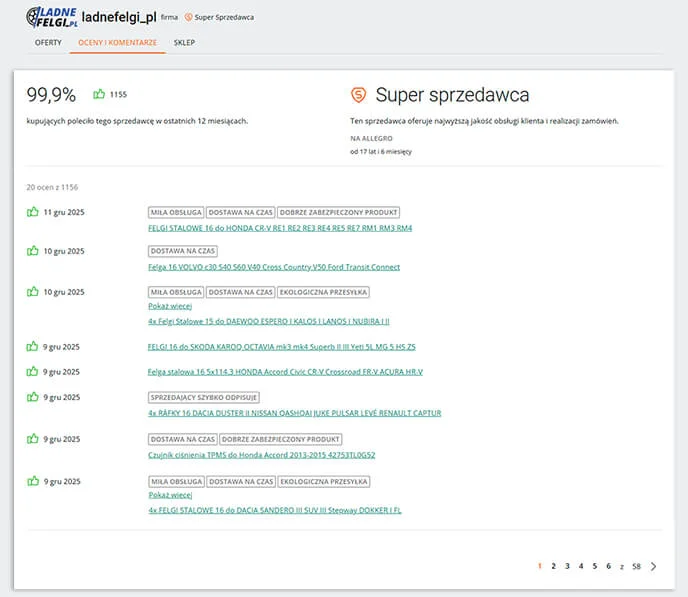Expand Pokaż więcej under Dacia Sandero review
The height and width of the screenshot is (597, 688).
point(170,495)
